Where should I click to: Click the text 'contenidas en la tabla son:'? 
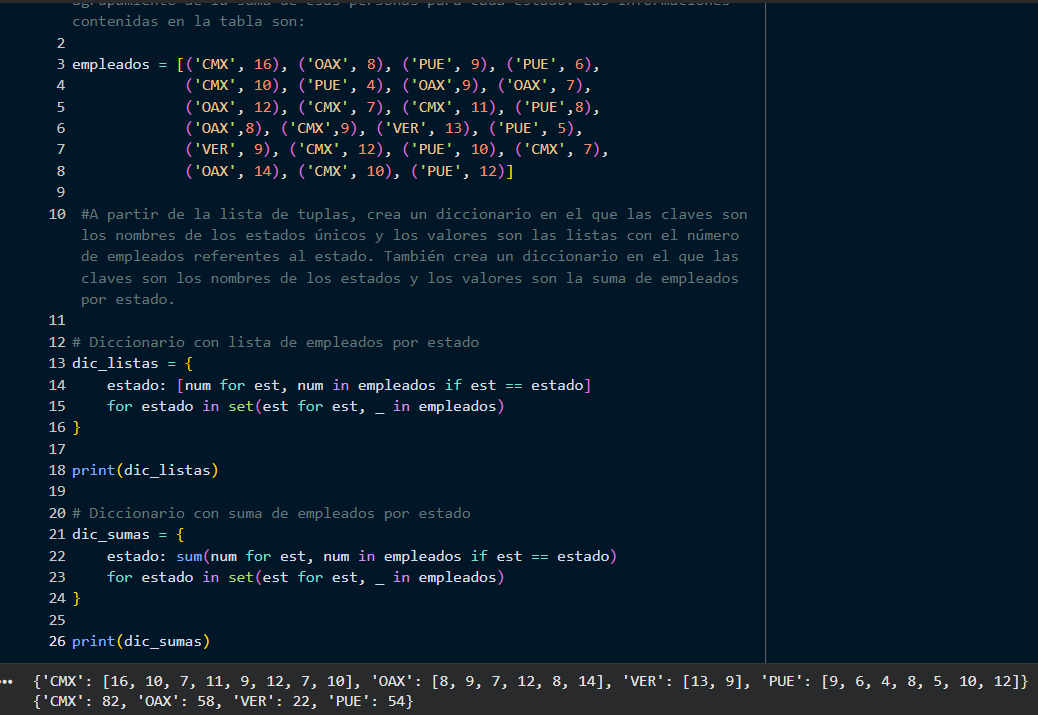pyautogui.click(x=189, y=21)
